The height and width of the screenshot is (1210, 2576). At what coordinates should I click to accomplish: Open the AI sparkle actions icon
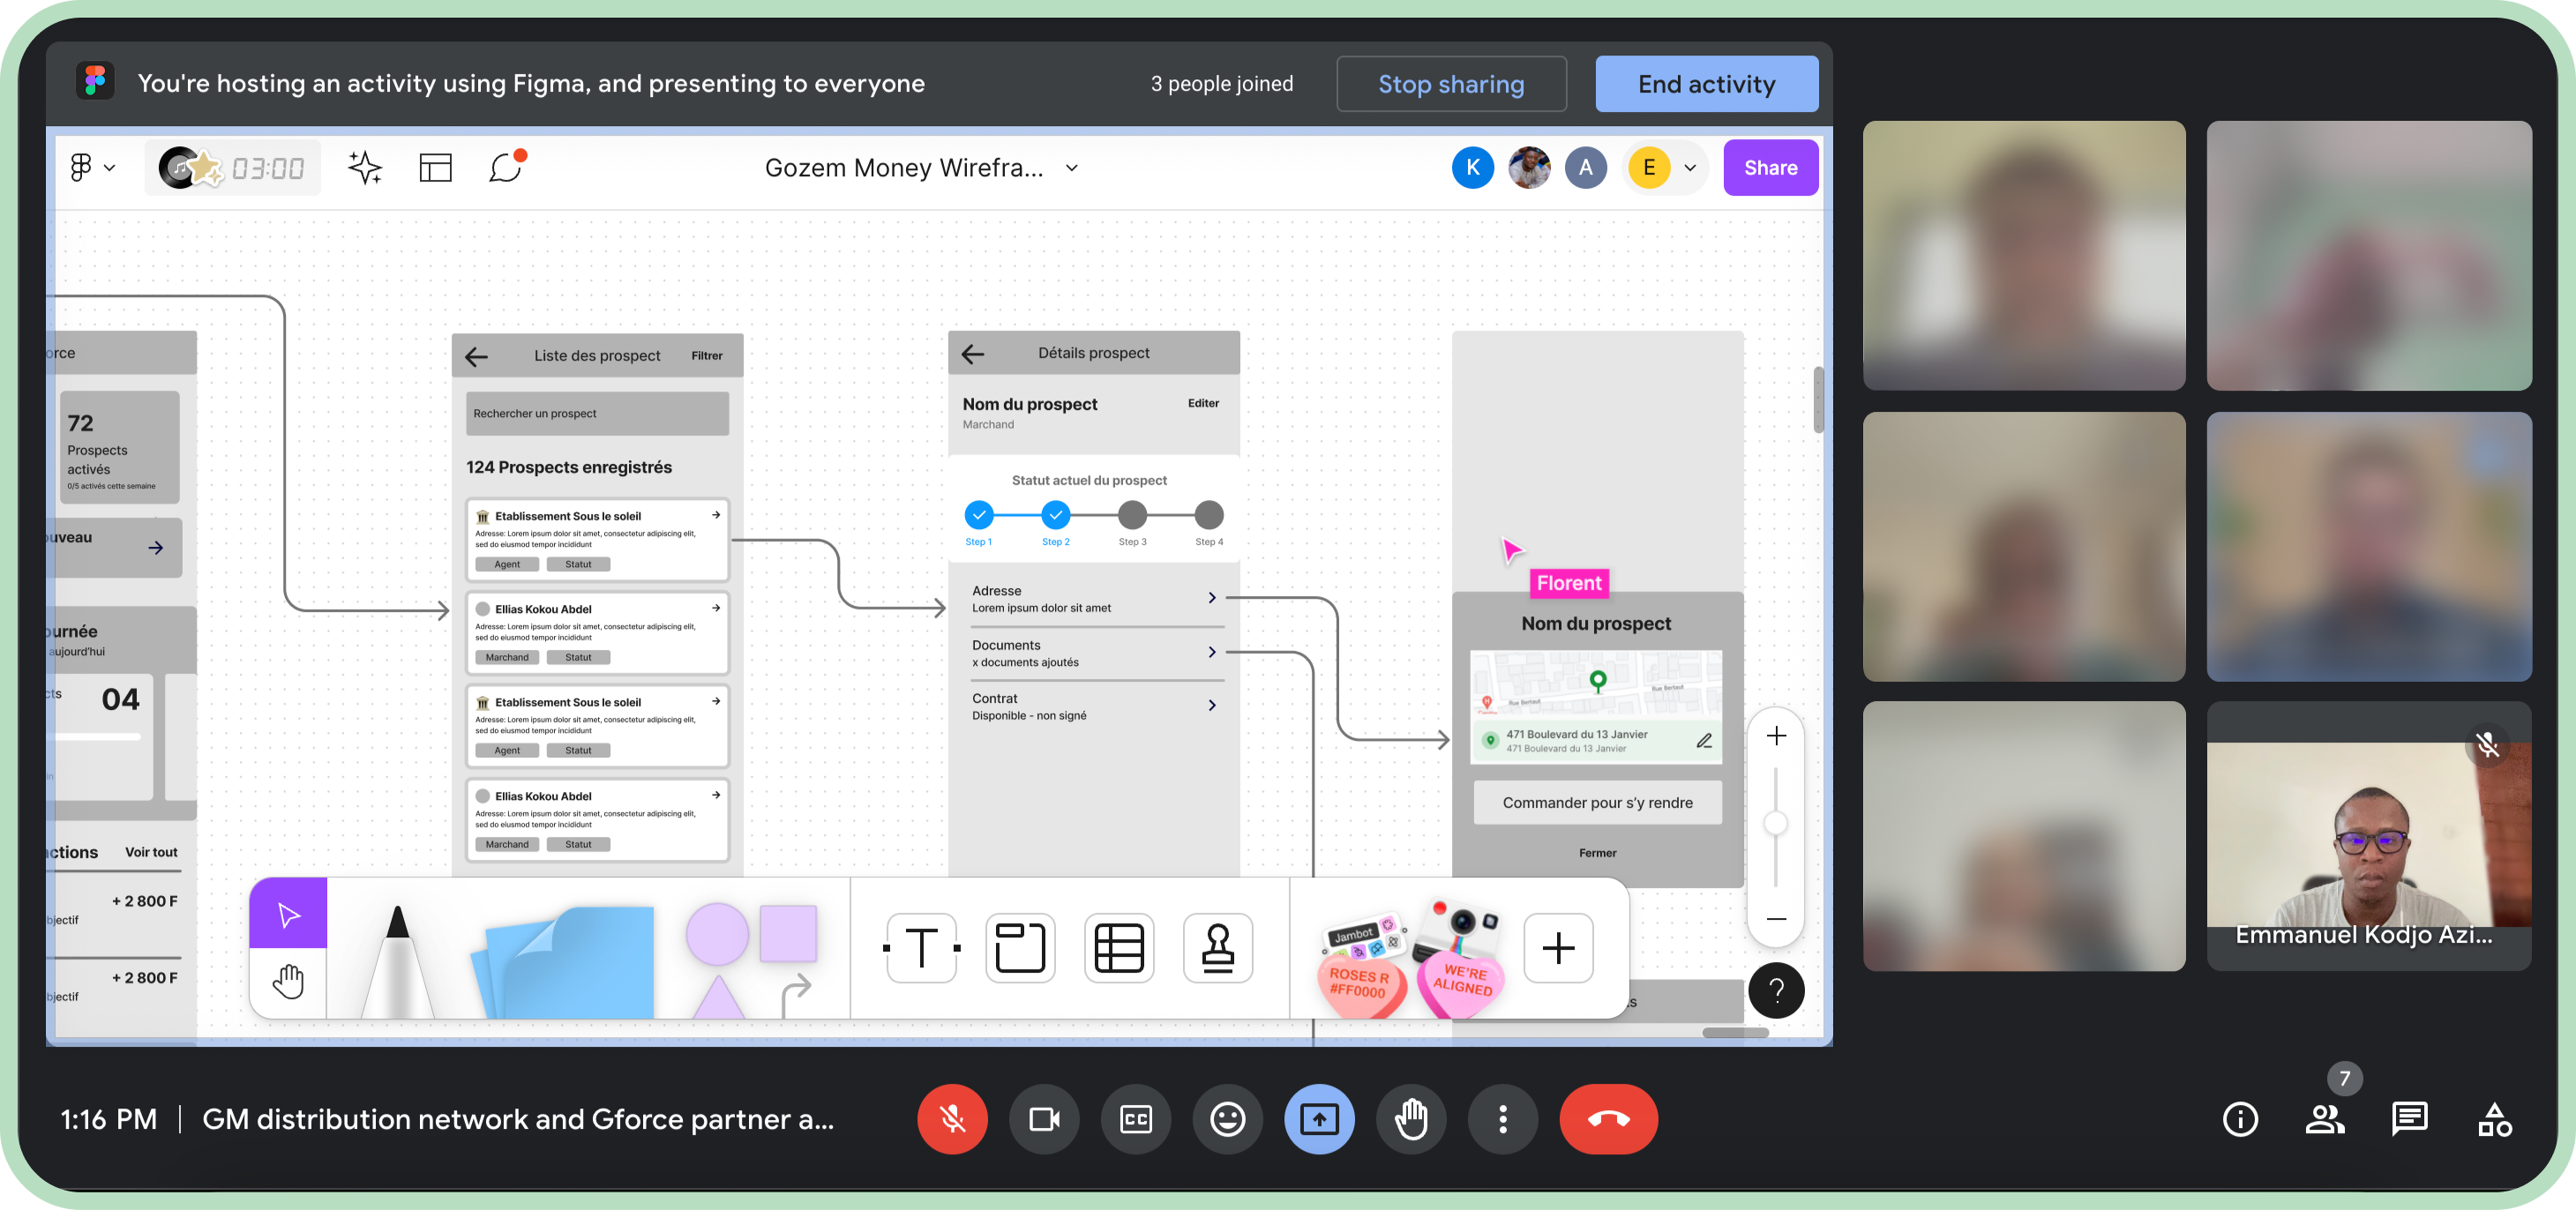point(365,167)
